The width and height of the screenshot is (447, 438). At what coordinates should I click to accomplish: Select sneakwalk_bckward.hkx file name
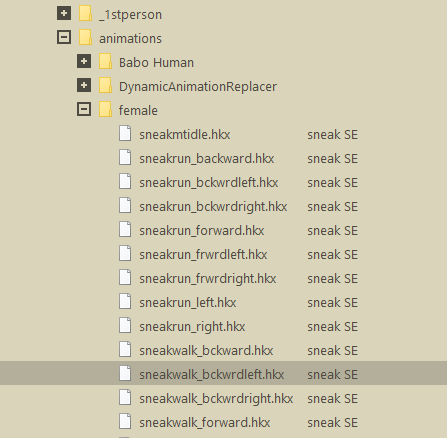click(x=206, y=351)
